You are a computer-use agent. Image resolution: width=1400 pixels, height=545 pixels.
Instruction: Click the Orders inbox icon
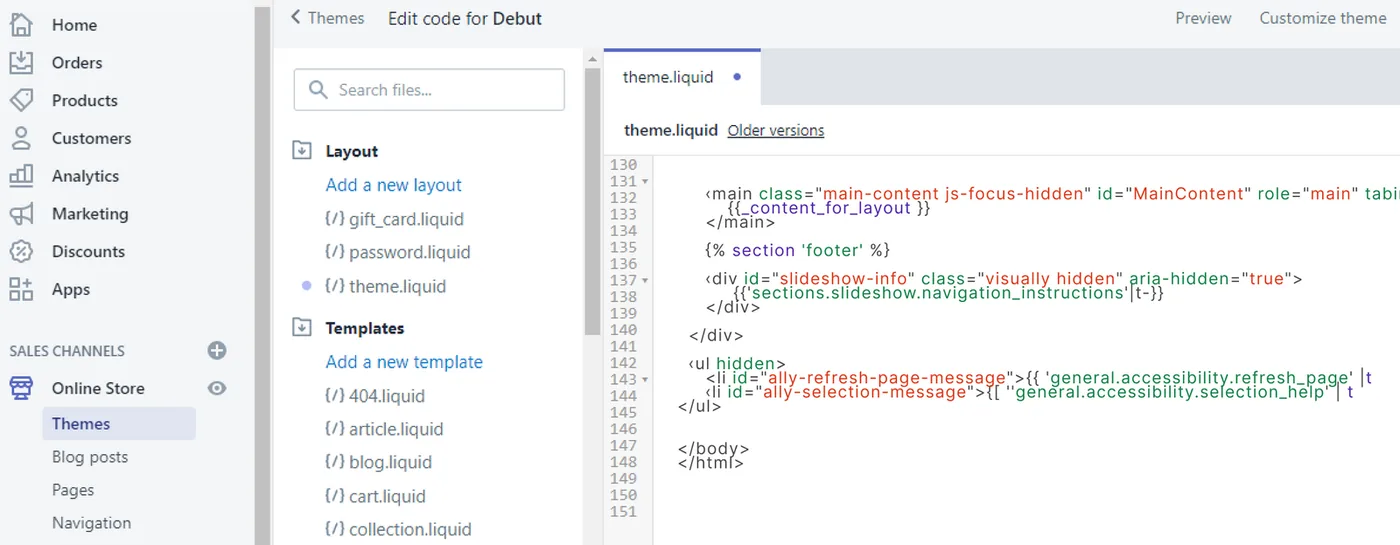(x=21, y=62)
